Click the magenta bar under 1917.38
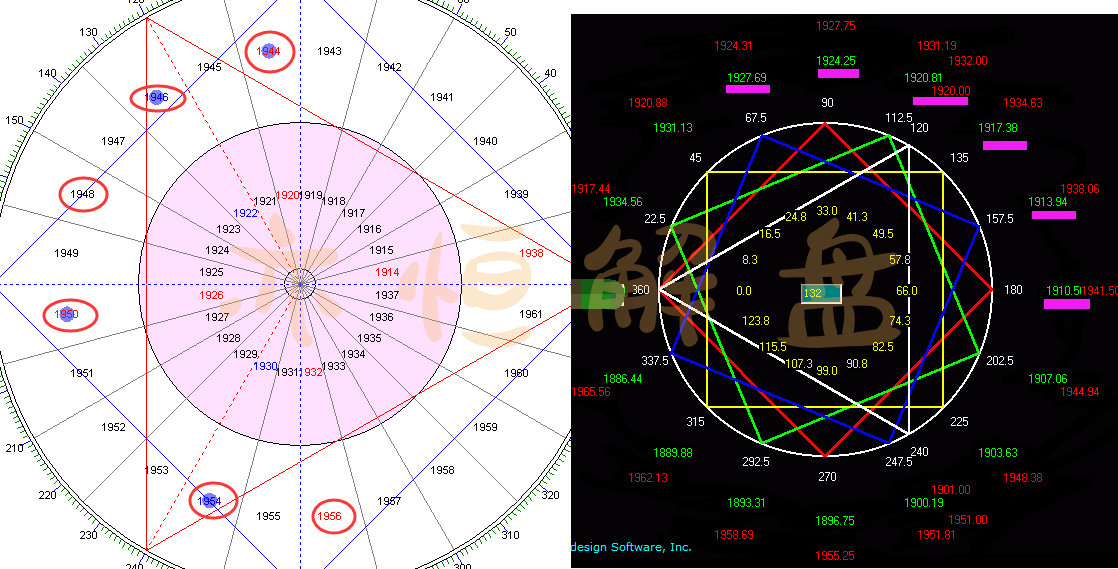1118x569 pixels. click(x=1005, y=145)
